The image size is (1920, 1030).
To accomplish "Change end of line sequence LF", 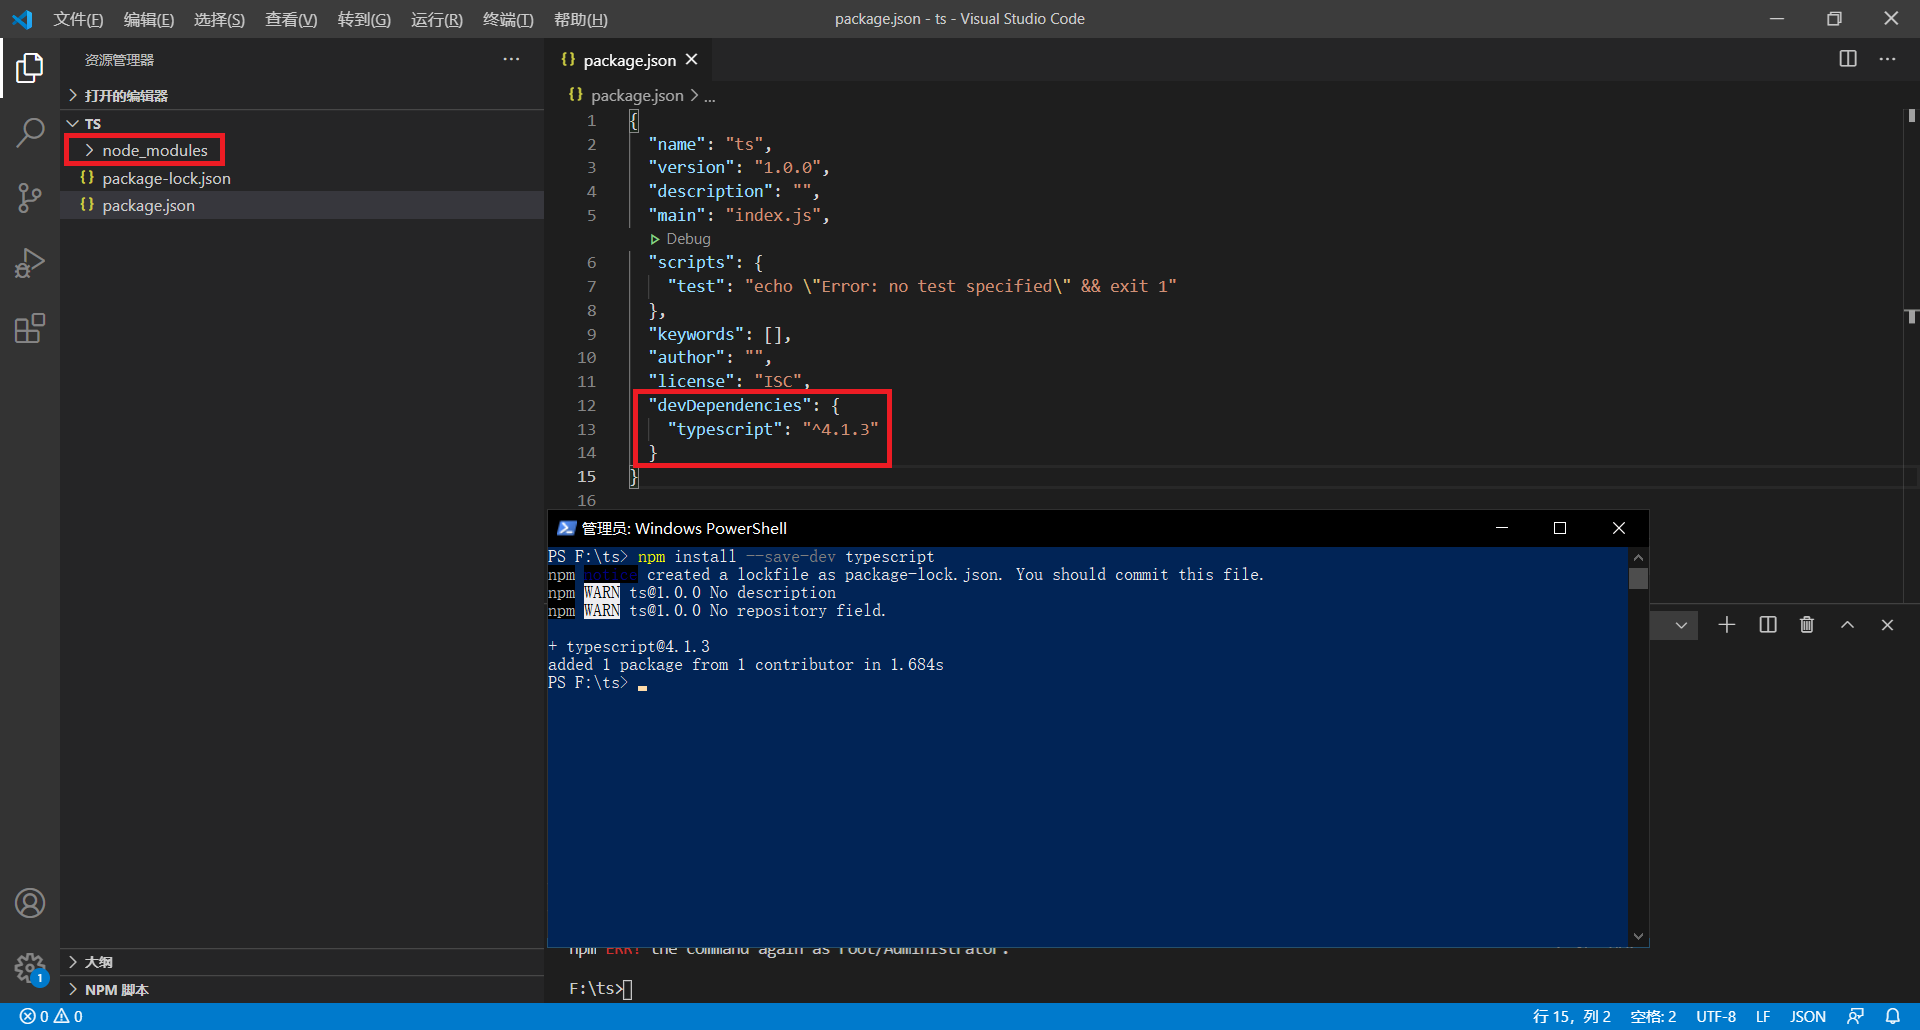I will (x=1763, y=1016).
